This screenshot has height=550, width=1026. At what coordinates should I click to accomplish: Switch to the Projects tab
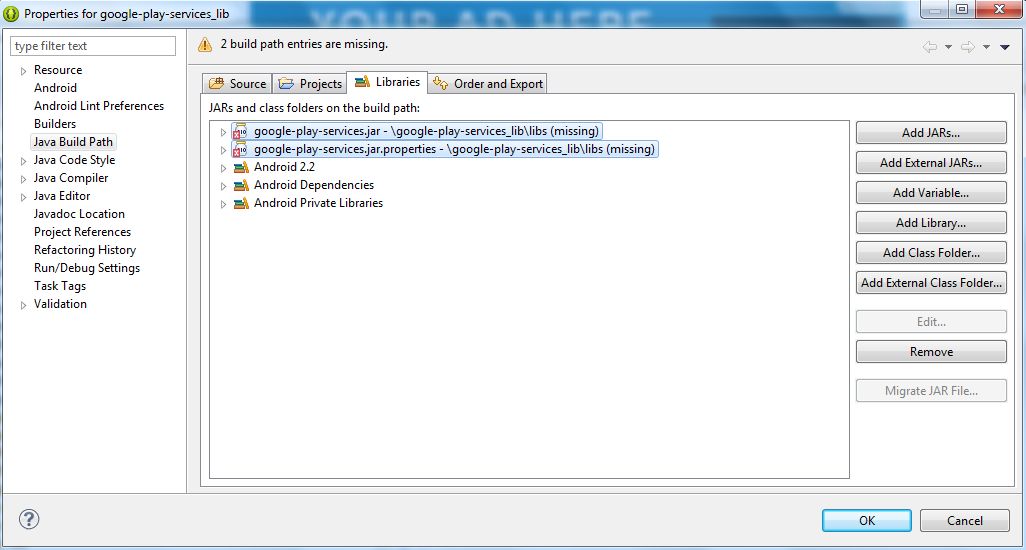[x=310, y=84]
